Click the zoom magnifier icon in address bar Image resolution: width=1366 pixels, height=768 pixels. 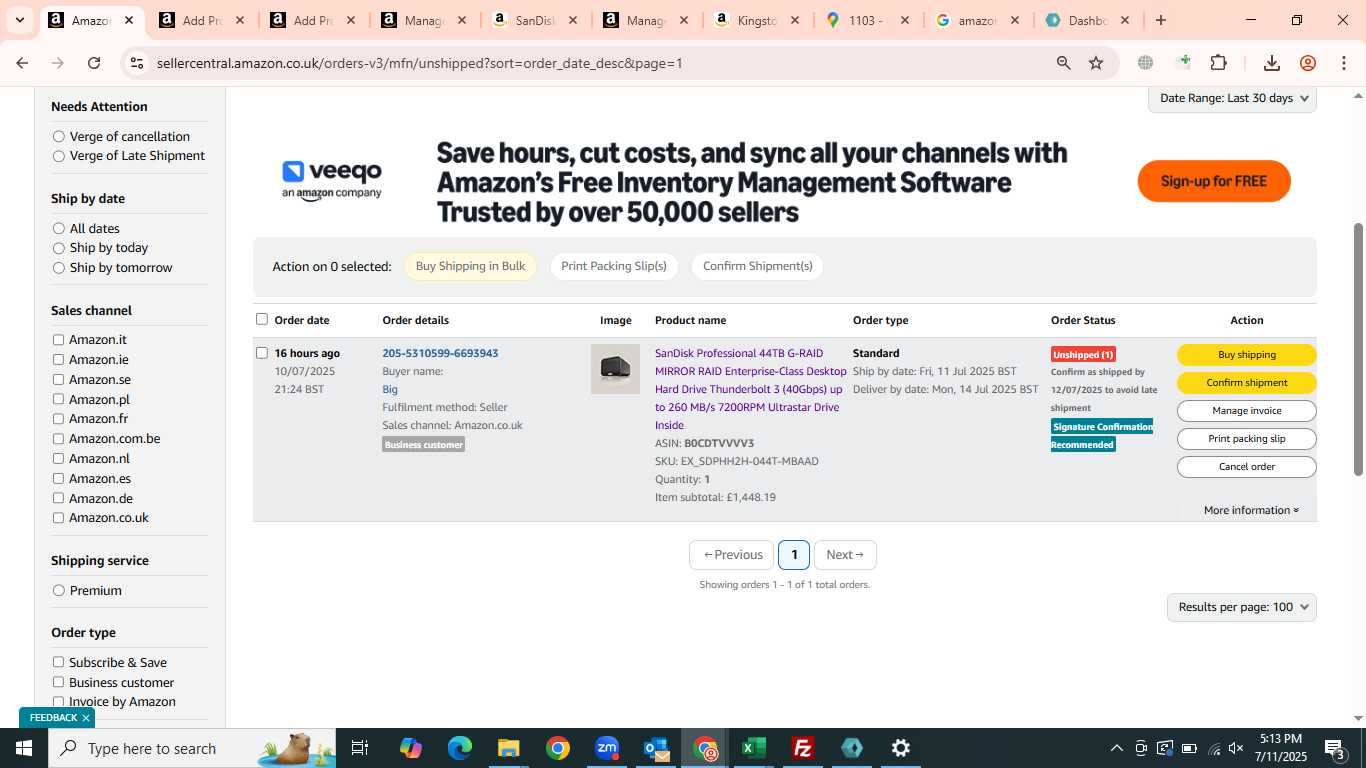click(x=1064, y=63)
